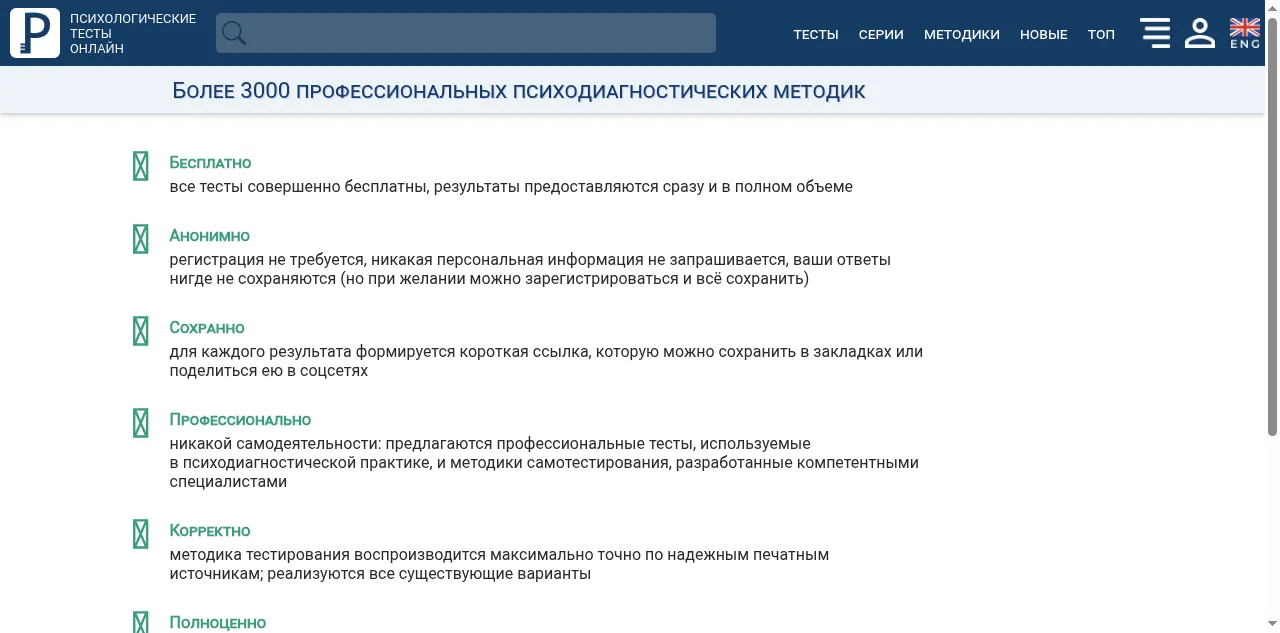The width and height of the screenshot is (1280, 633).
Task: Switch language with the ENG flag icon
Action: click(1245, 33)
